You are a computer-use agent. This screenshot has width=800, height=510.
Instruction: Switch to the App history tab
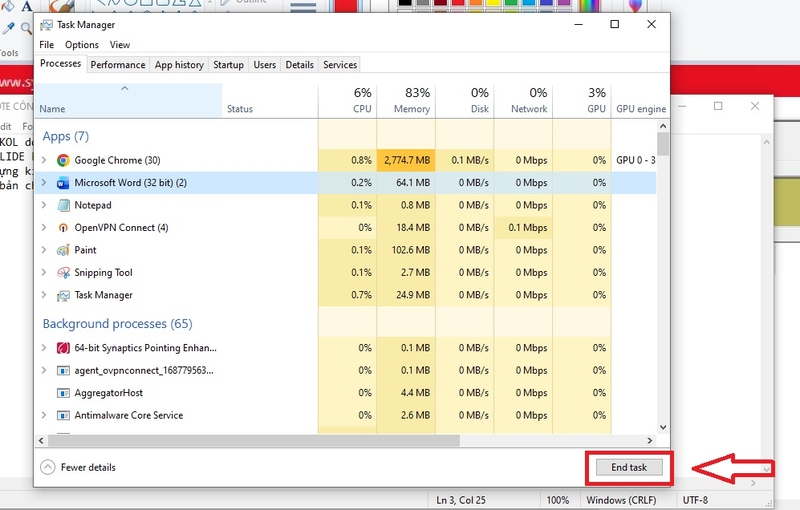(x=179, y=65)
